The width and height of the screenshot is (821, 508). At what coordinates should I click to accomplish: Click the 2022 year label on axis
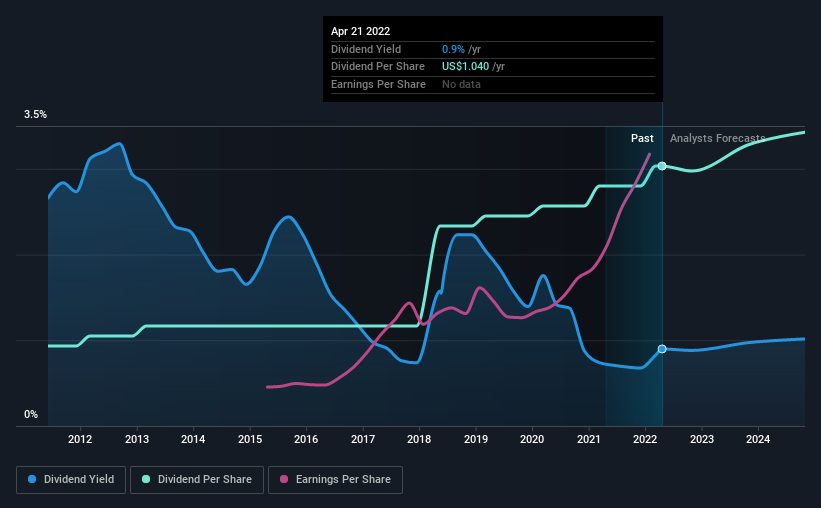645,439
